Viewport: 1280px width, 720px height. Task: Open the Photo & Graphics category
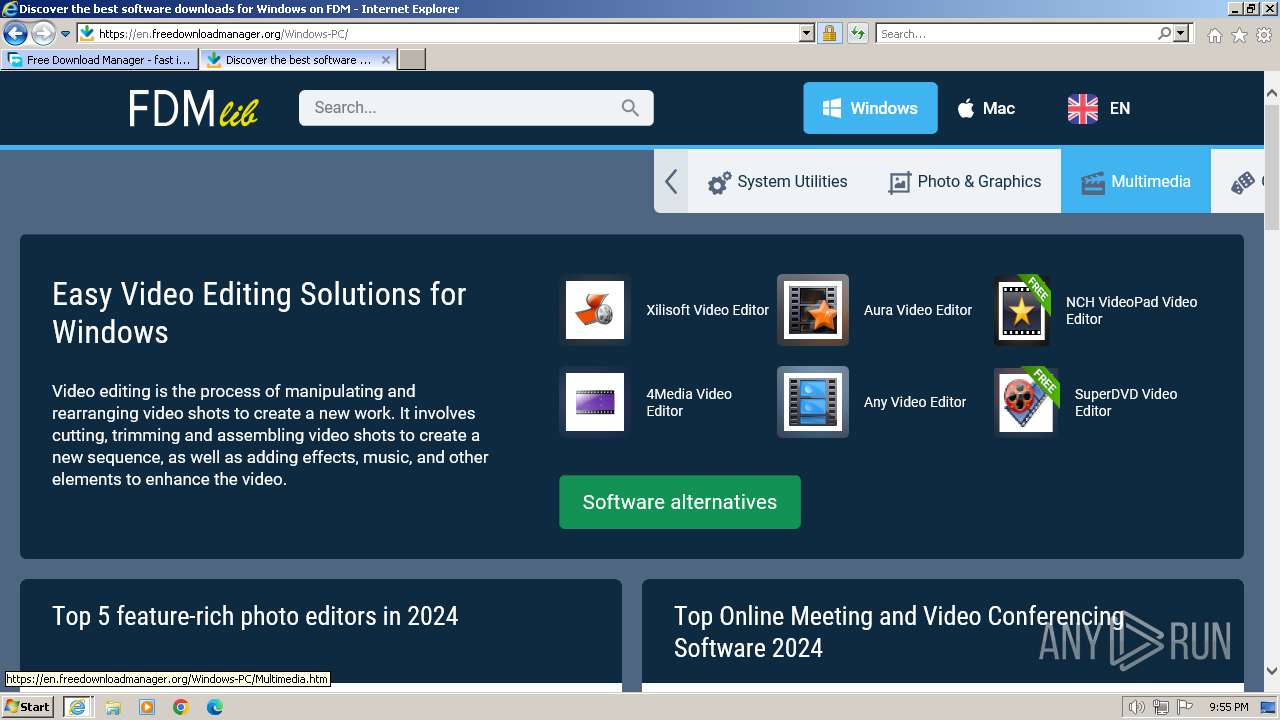click(965, 181)
